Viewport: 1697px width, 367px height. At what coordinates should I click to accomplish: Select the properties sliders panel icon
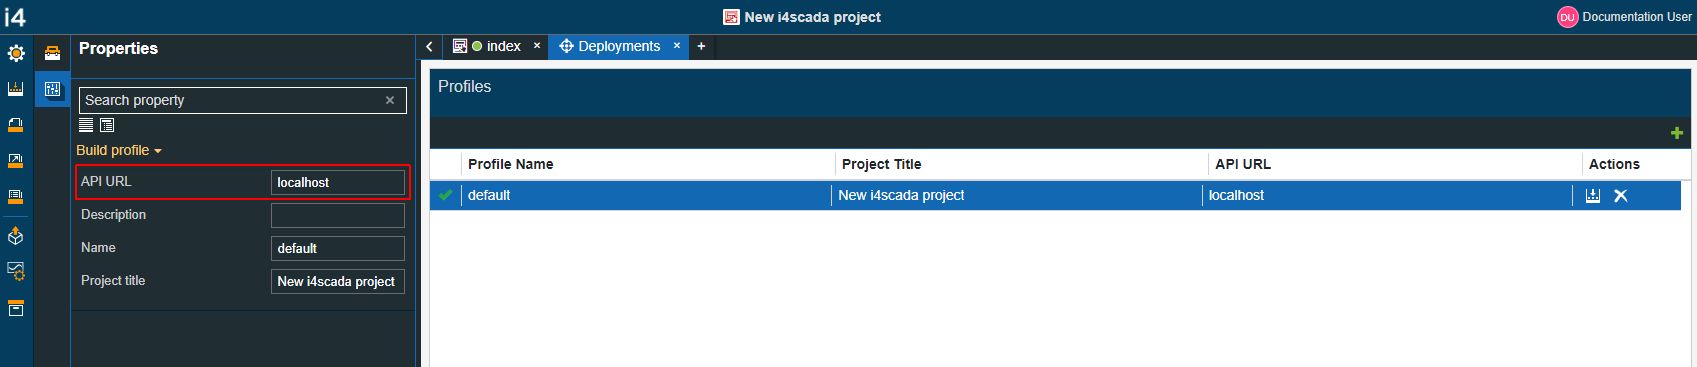(x=52, y=89)
